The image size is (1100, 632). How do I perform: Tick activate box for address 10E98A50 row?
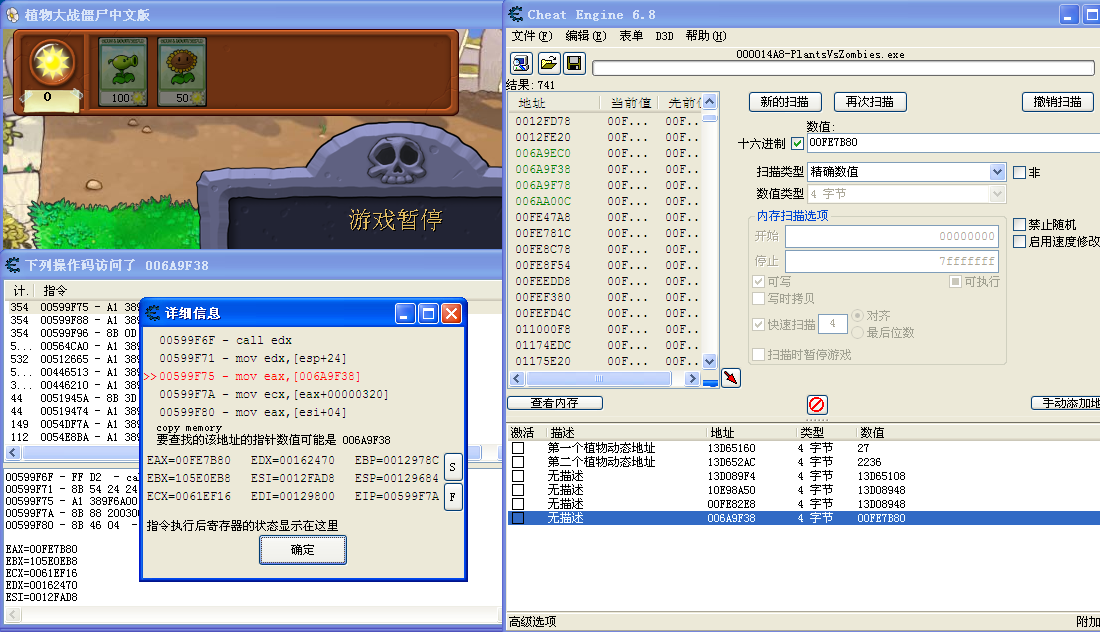[518, 490]
